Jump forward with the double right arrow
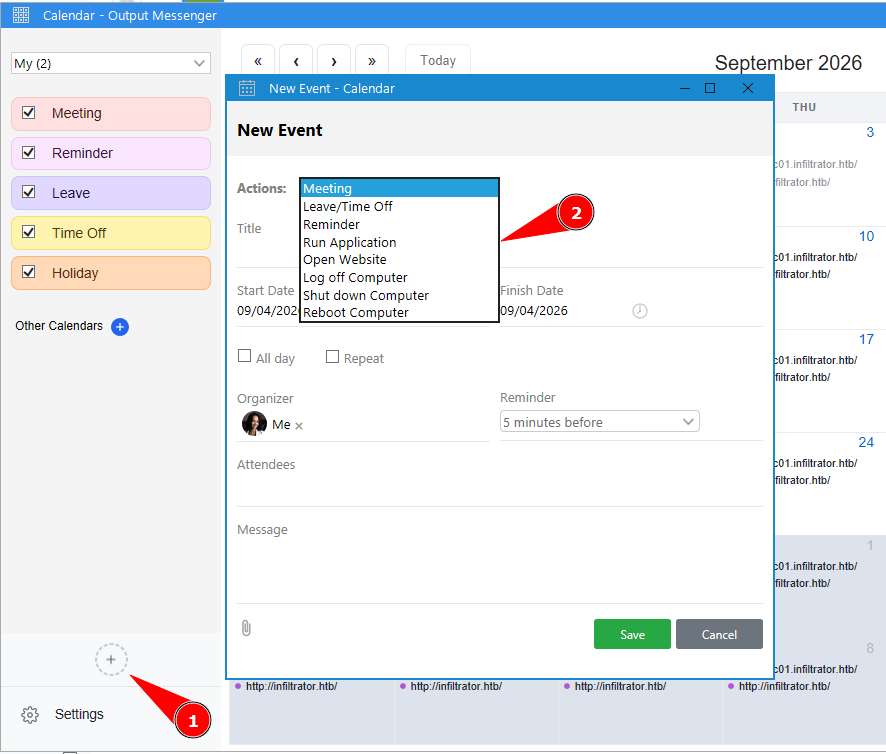This screenshot has width=886, height=754. (372, 60)
